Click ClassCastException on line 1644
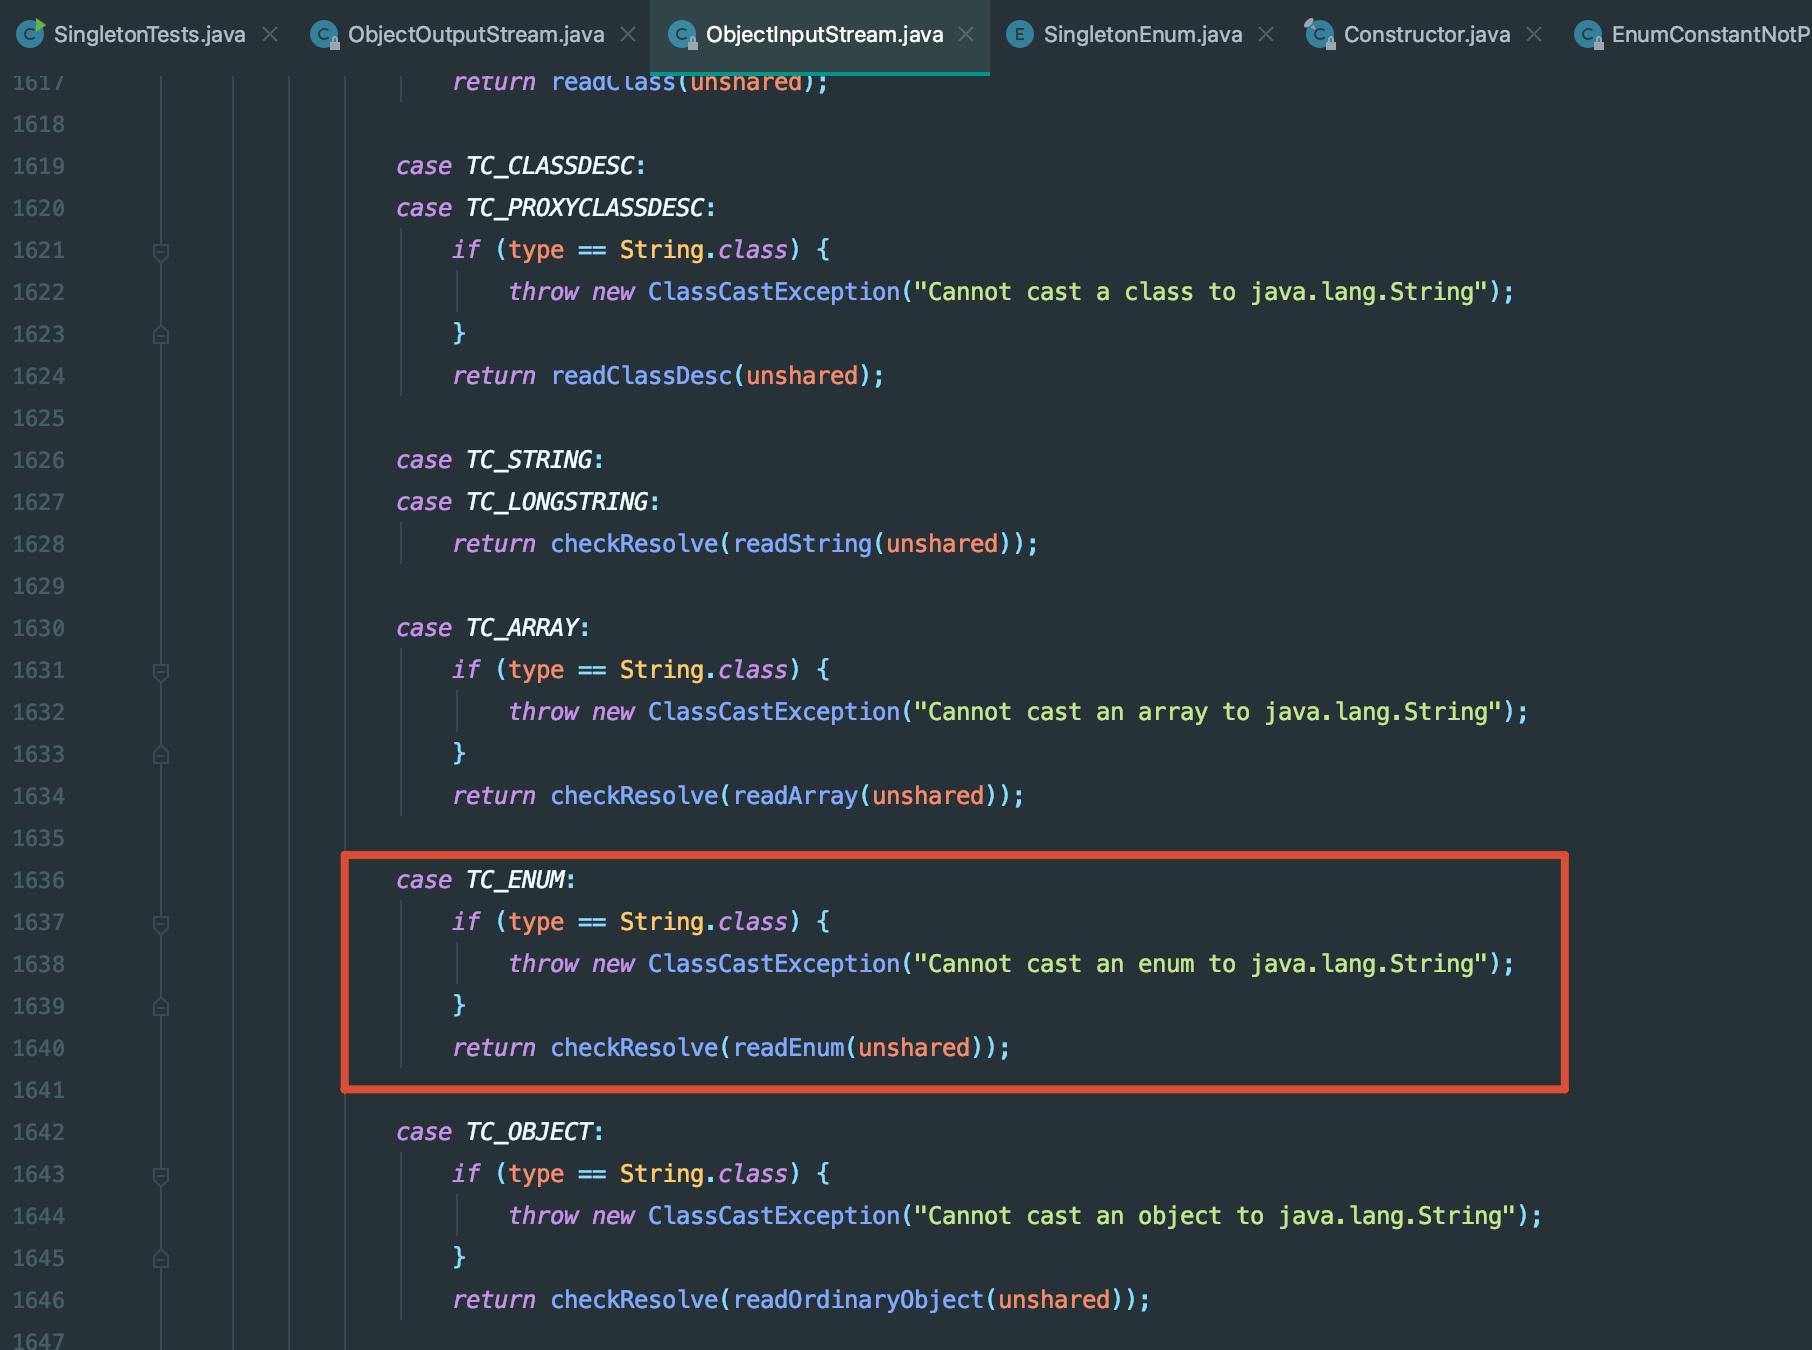Image resolution: width=1812 pixels, height=1350 pixels. [x=774, y=1216]
